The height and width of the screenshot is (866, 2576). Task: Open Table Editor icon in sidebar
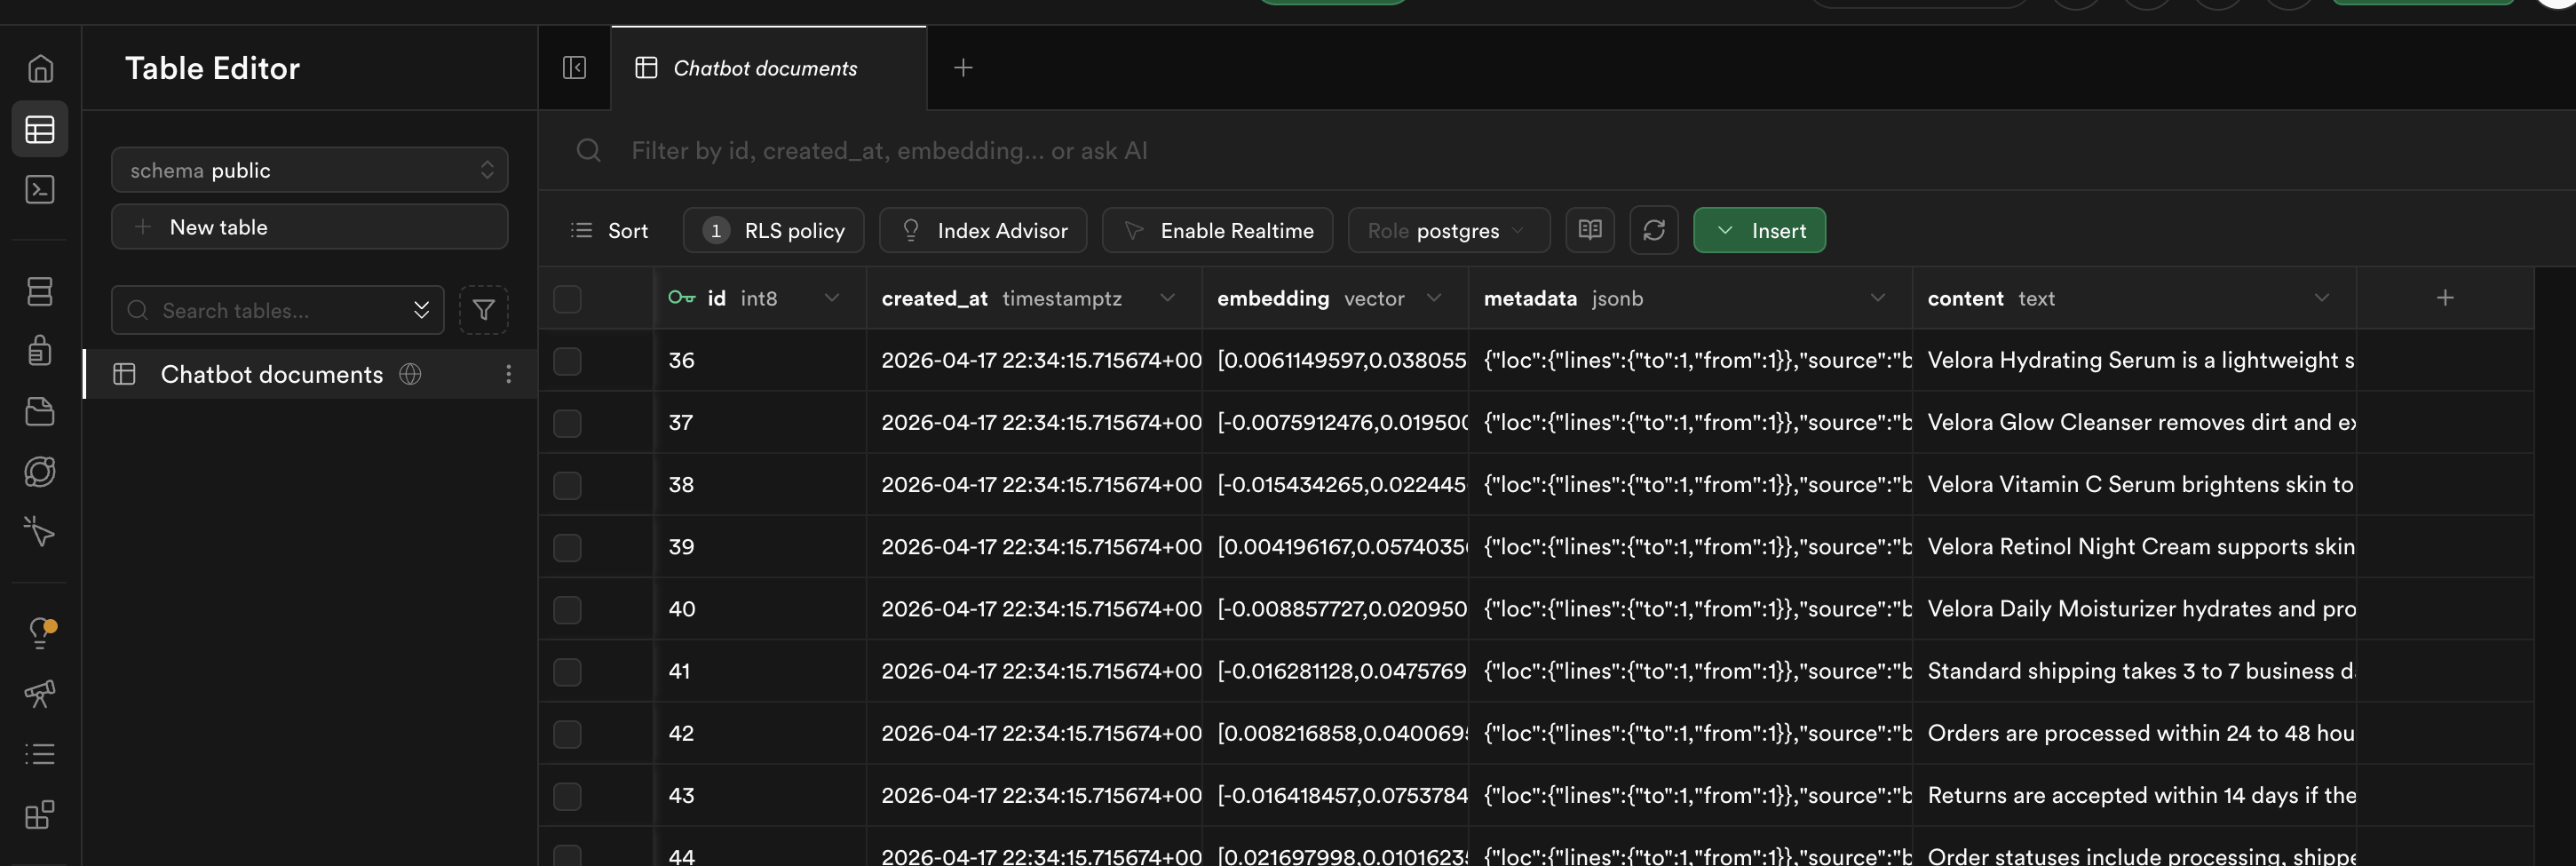tap(40, 129)
